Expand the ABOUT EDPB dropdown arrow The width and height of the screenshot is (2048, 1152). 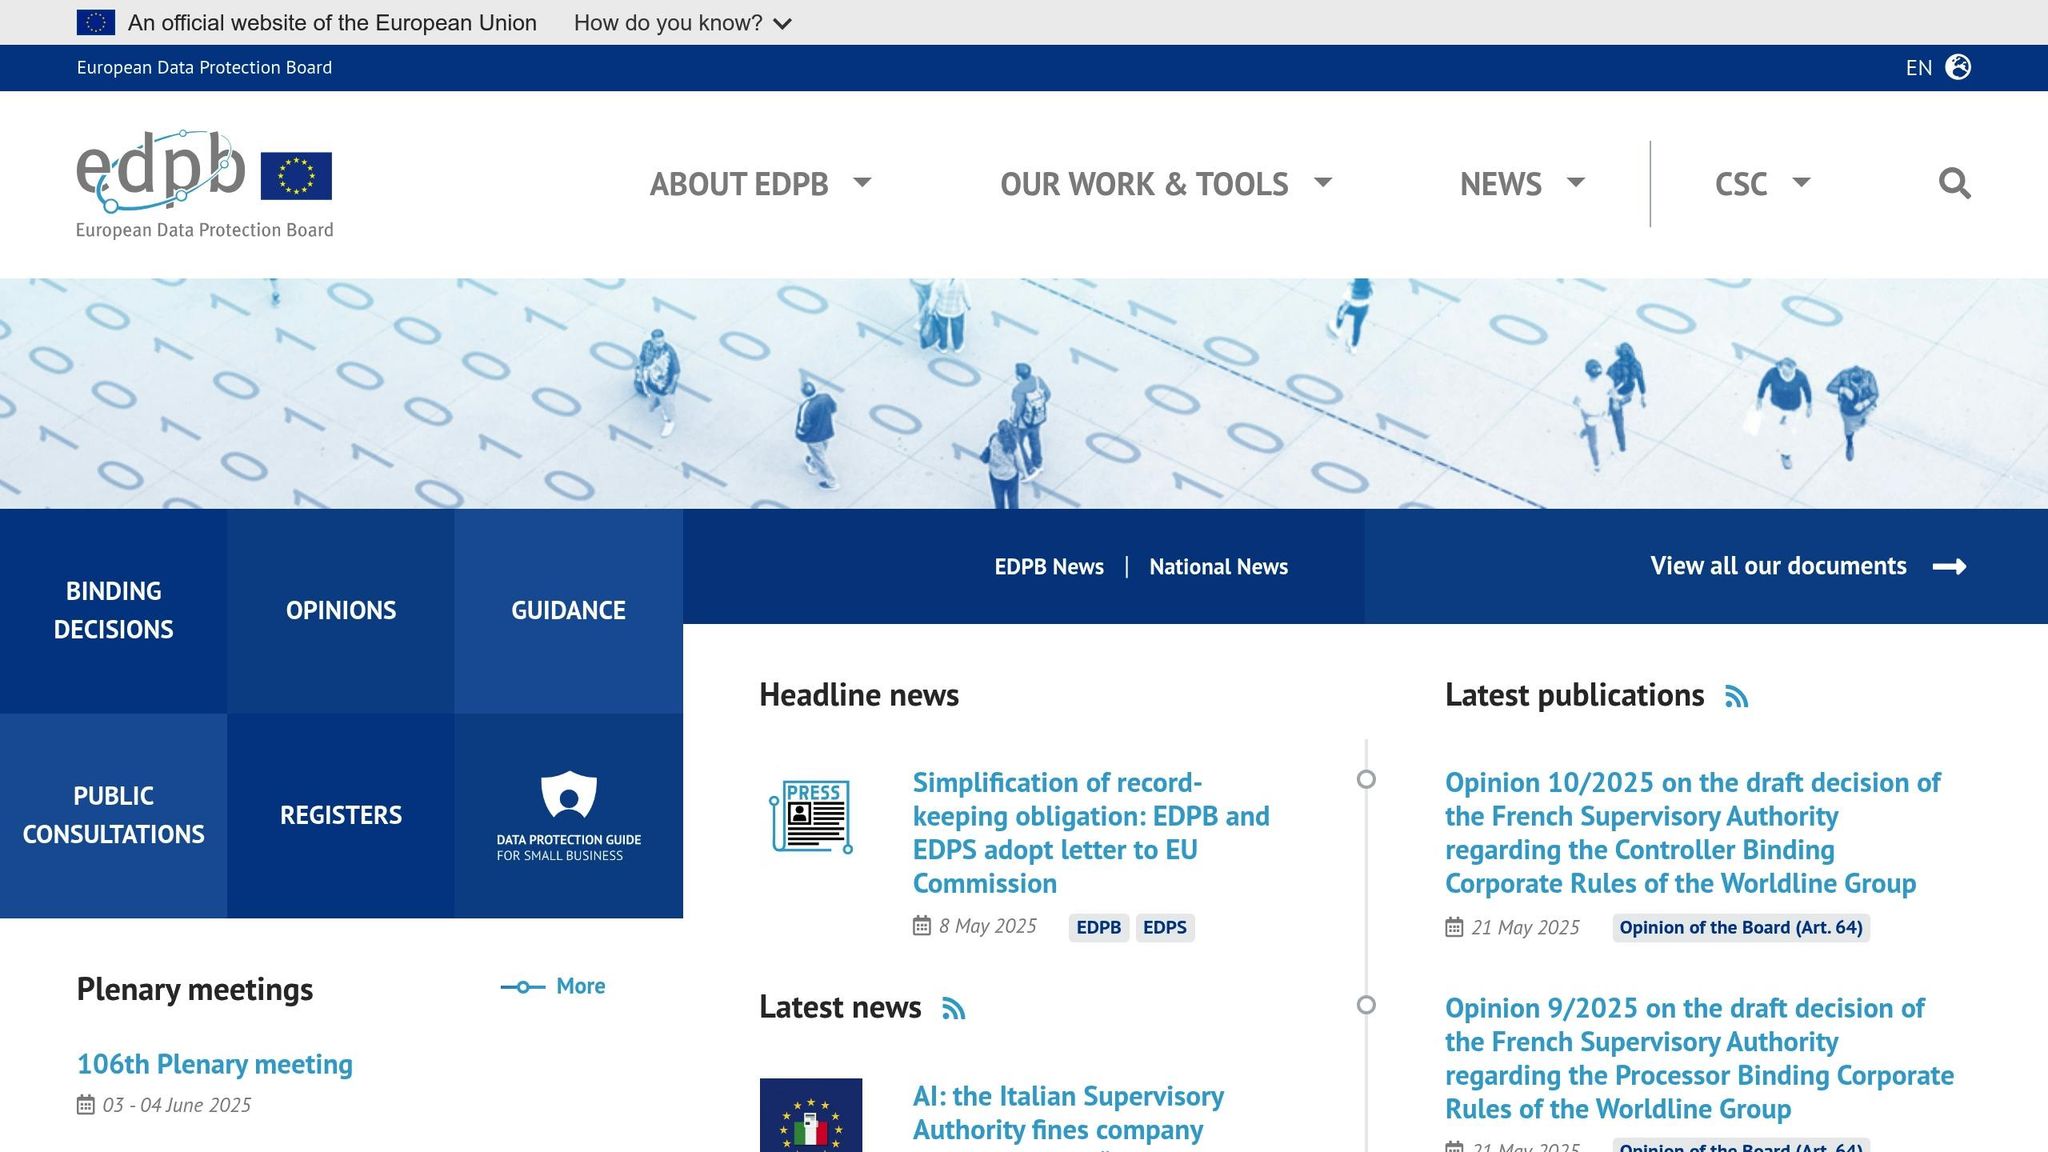coord(862,182)
